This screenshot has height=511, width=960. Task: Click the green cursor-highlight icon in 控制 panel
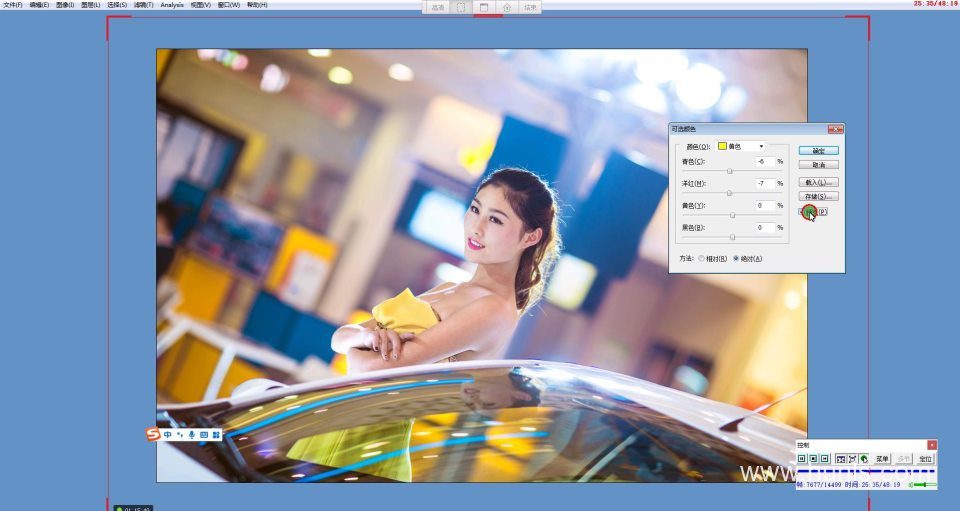(x=864, y=458)
